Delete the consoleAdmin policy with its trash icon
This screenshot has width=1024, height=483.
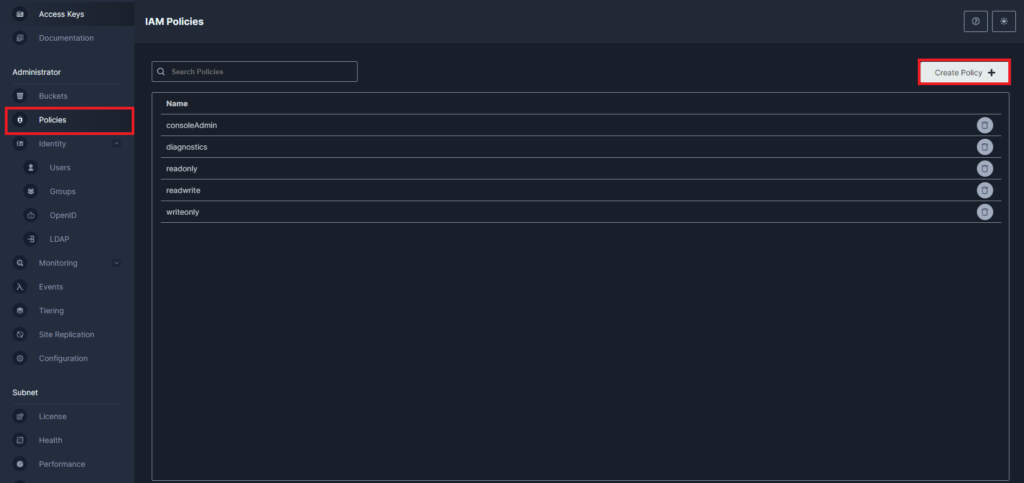984,125
